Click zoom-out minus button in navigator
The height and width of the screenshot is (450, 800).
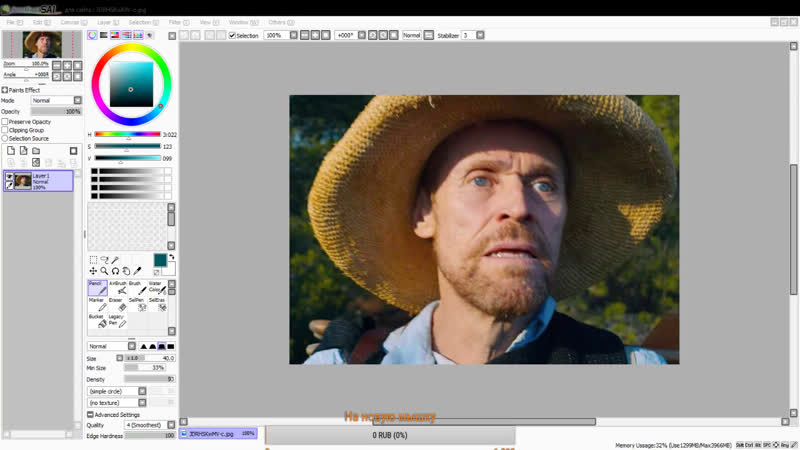click(x=57, y=65)
